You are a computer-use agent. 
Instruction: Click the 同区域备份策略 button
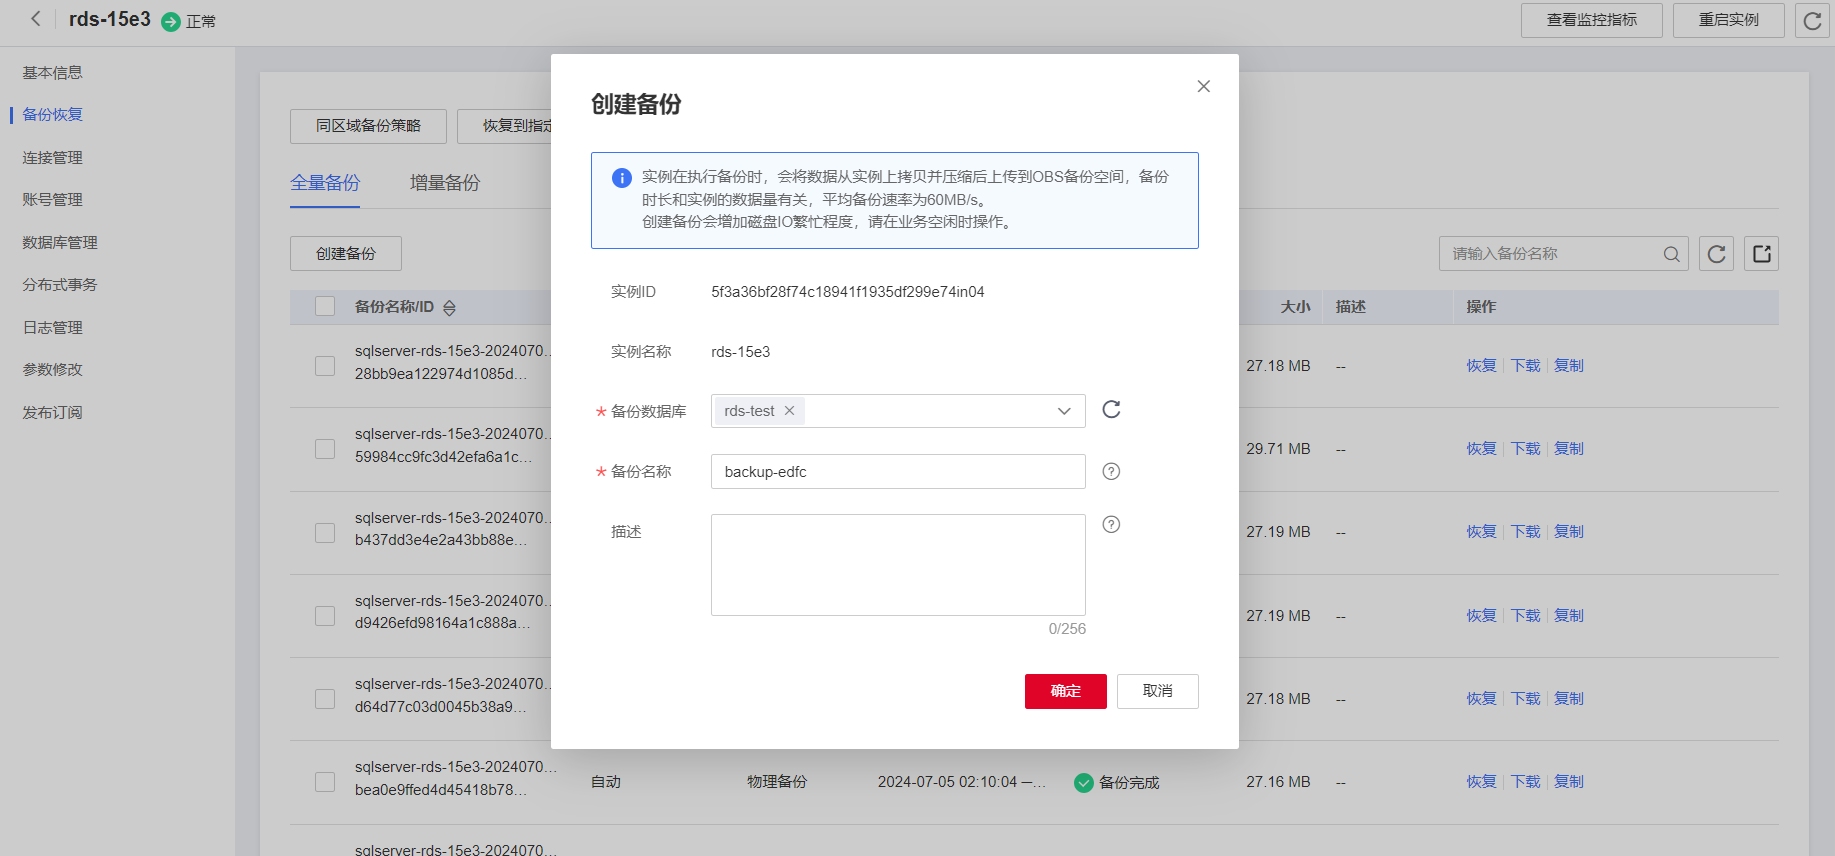[368, 126]
